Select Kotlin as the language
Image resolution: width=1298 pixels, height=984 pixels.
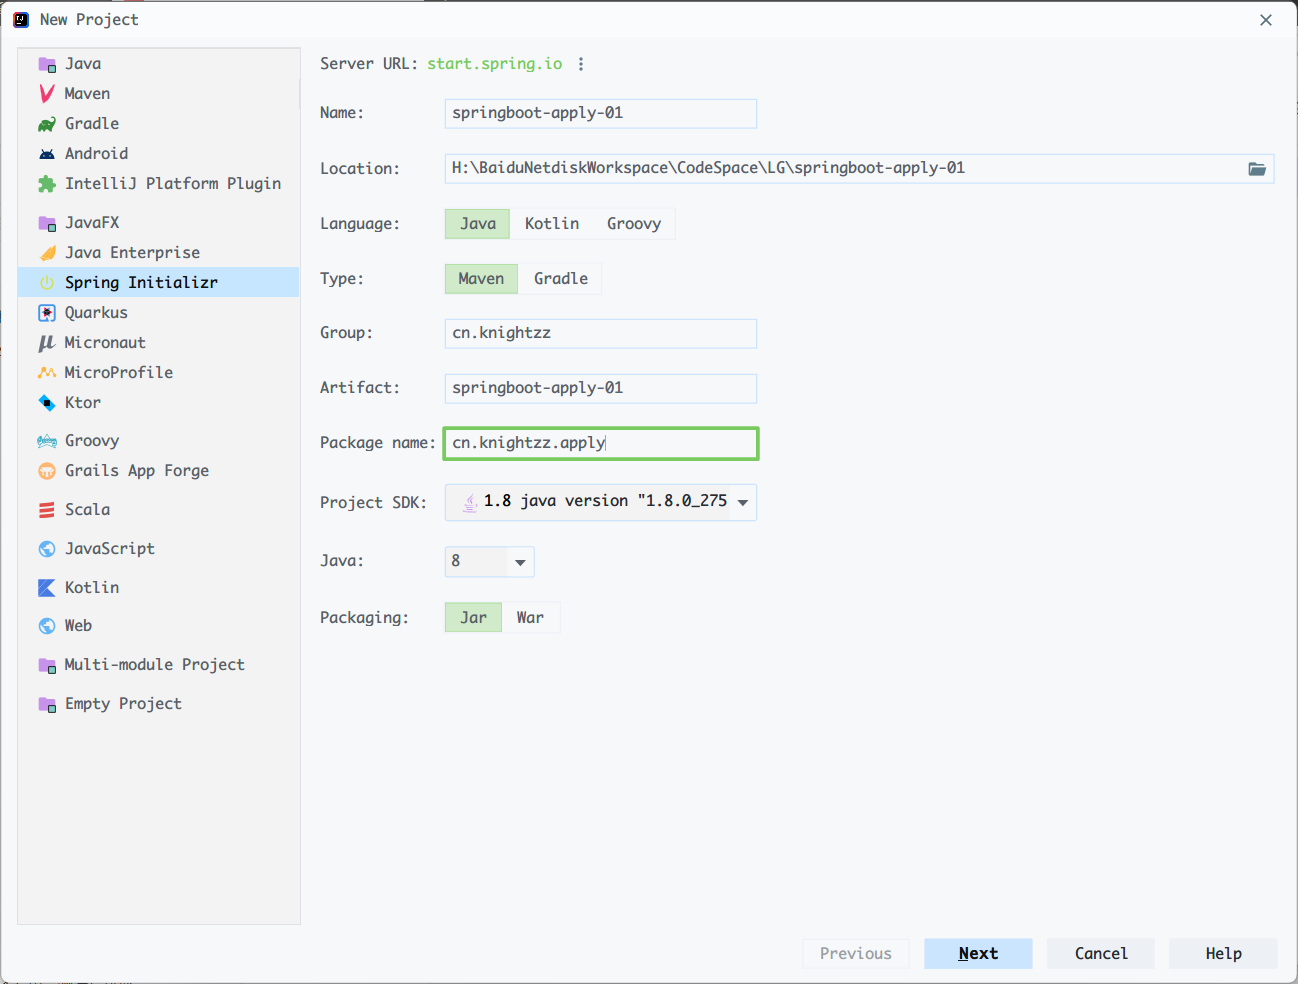[x=552, y=224]
